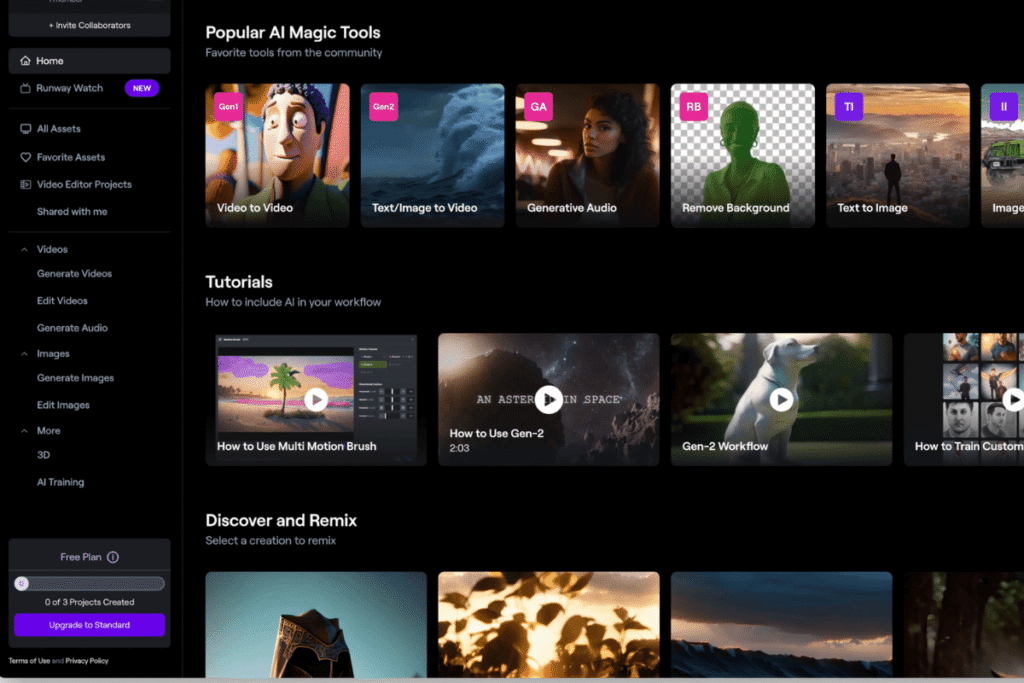
Task: Click the Runway Watch TV icon
Action: (x=25, y=88)
